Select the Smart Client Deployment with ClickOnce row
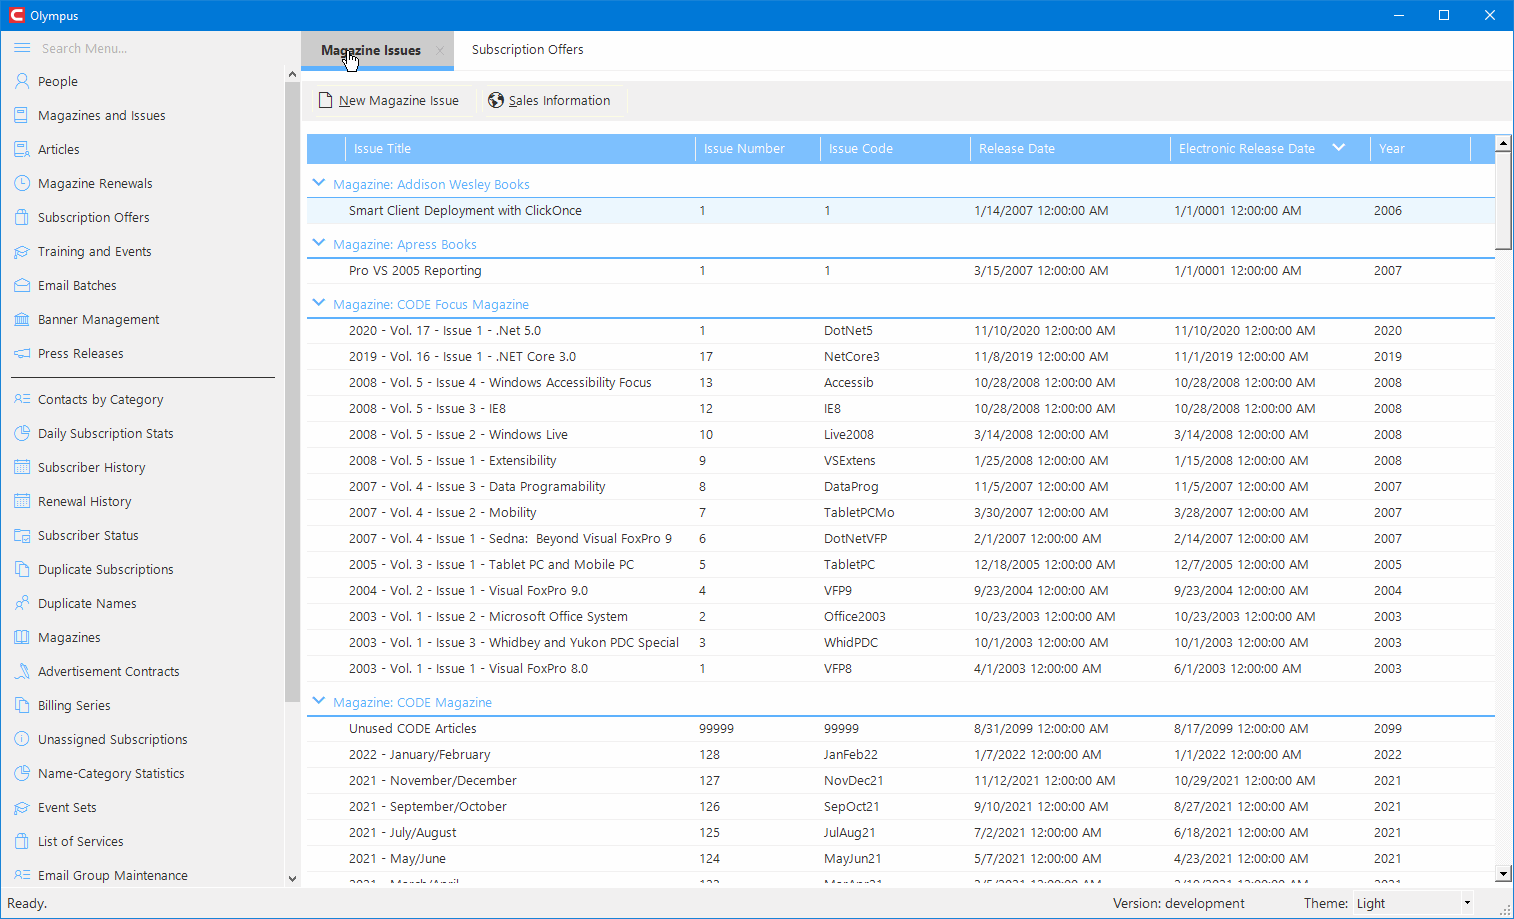1514x919 pixels. tap(900, 210)
